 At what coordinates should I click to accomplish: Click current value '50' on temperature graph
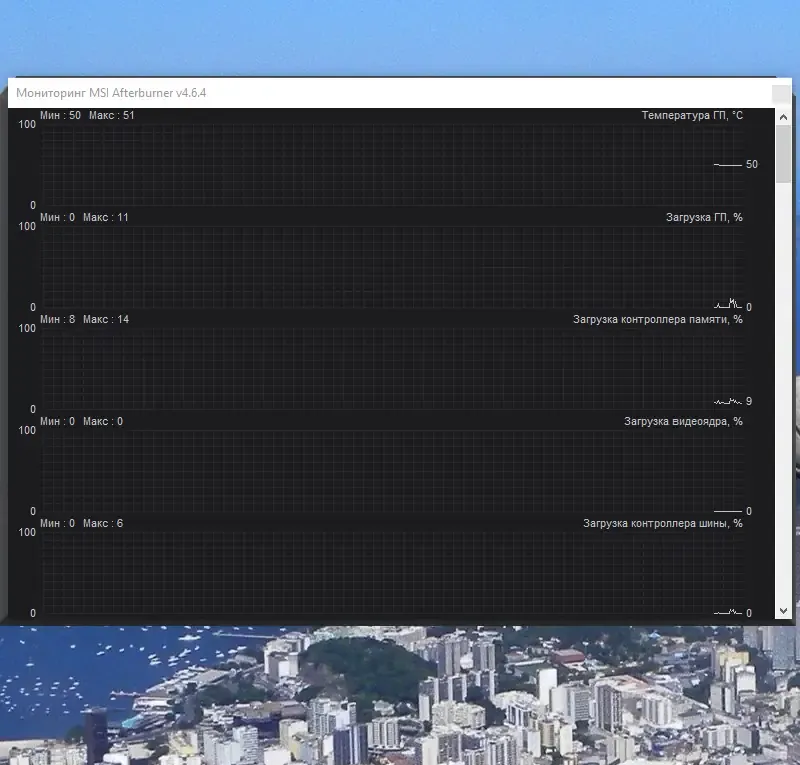coord(752,164)
